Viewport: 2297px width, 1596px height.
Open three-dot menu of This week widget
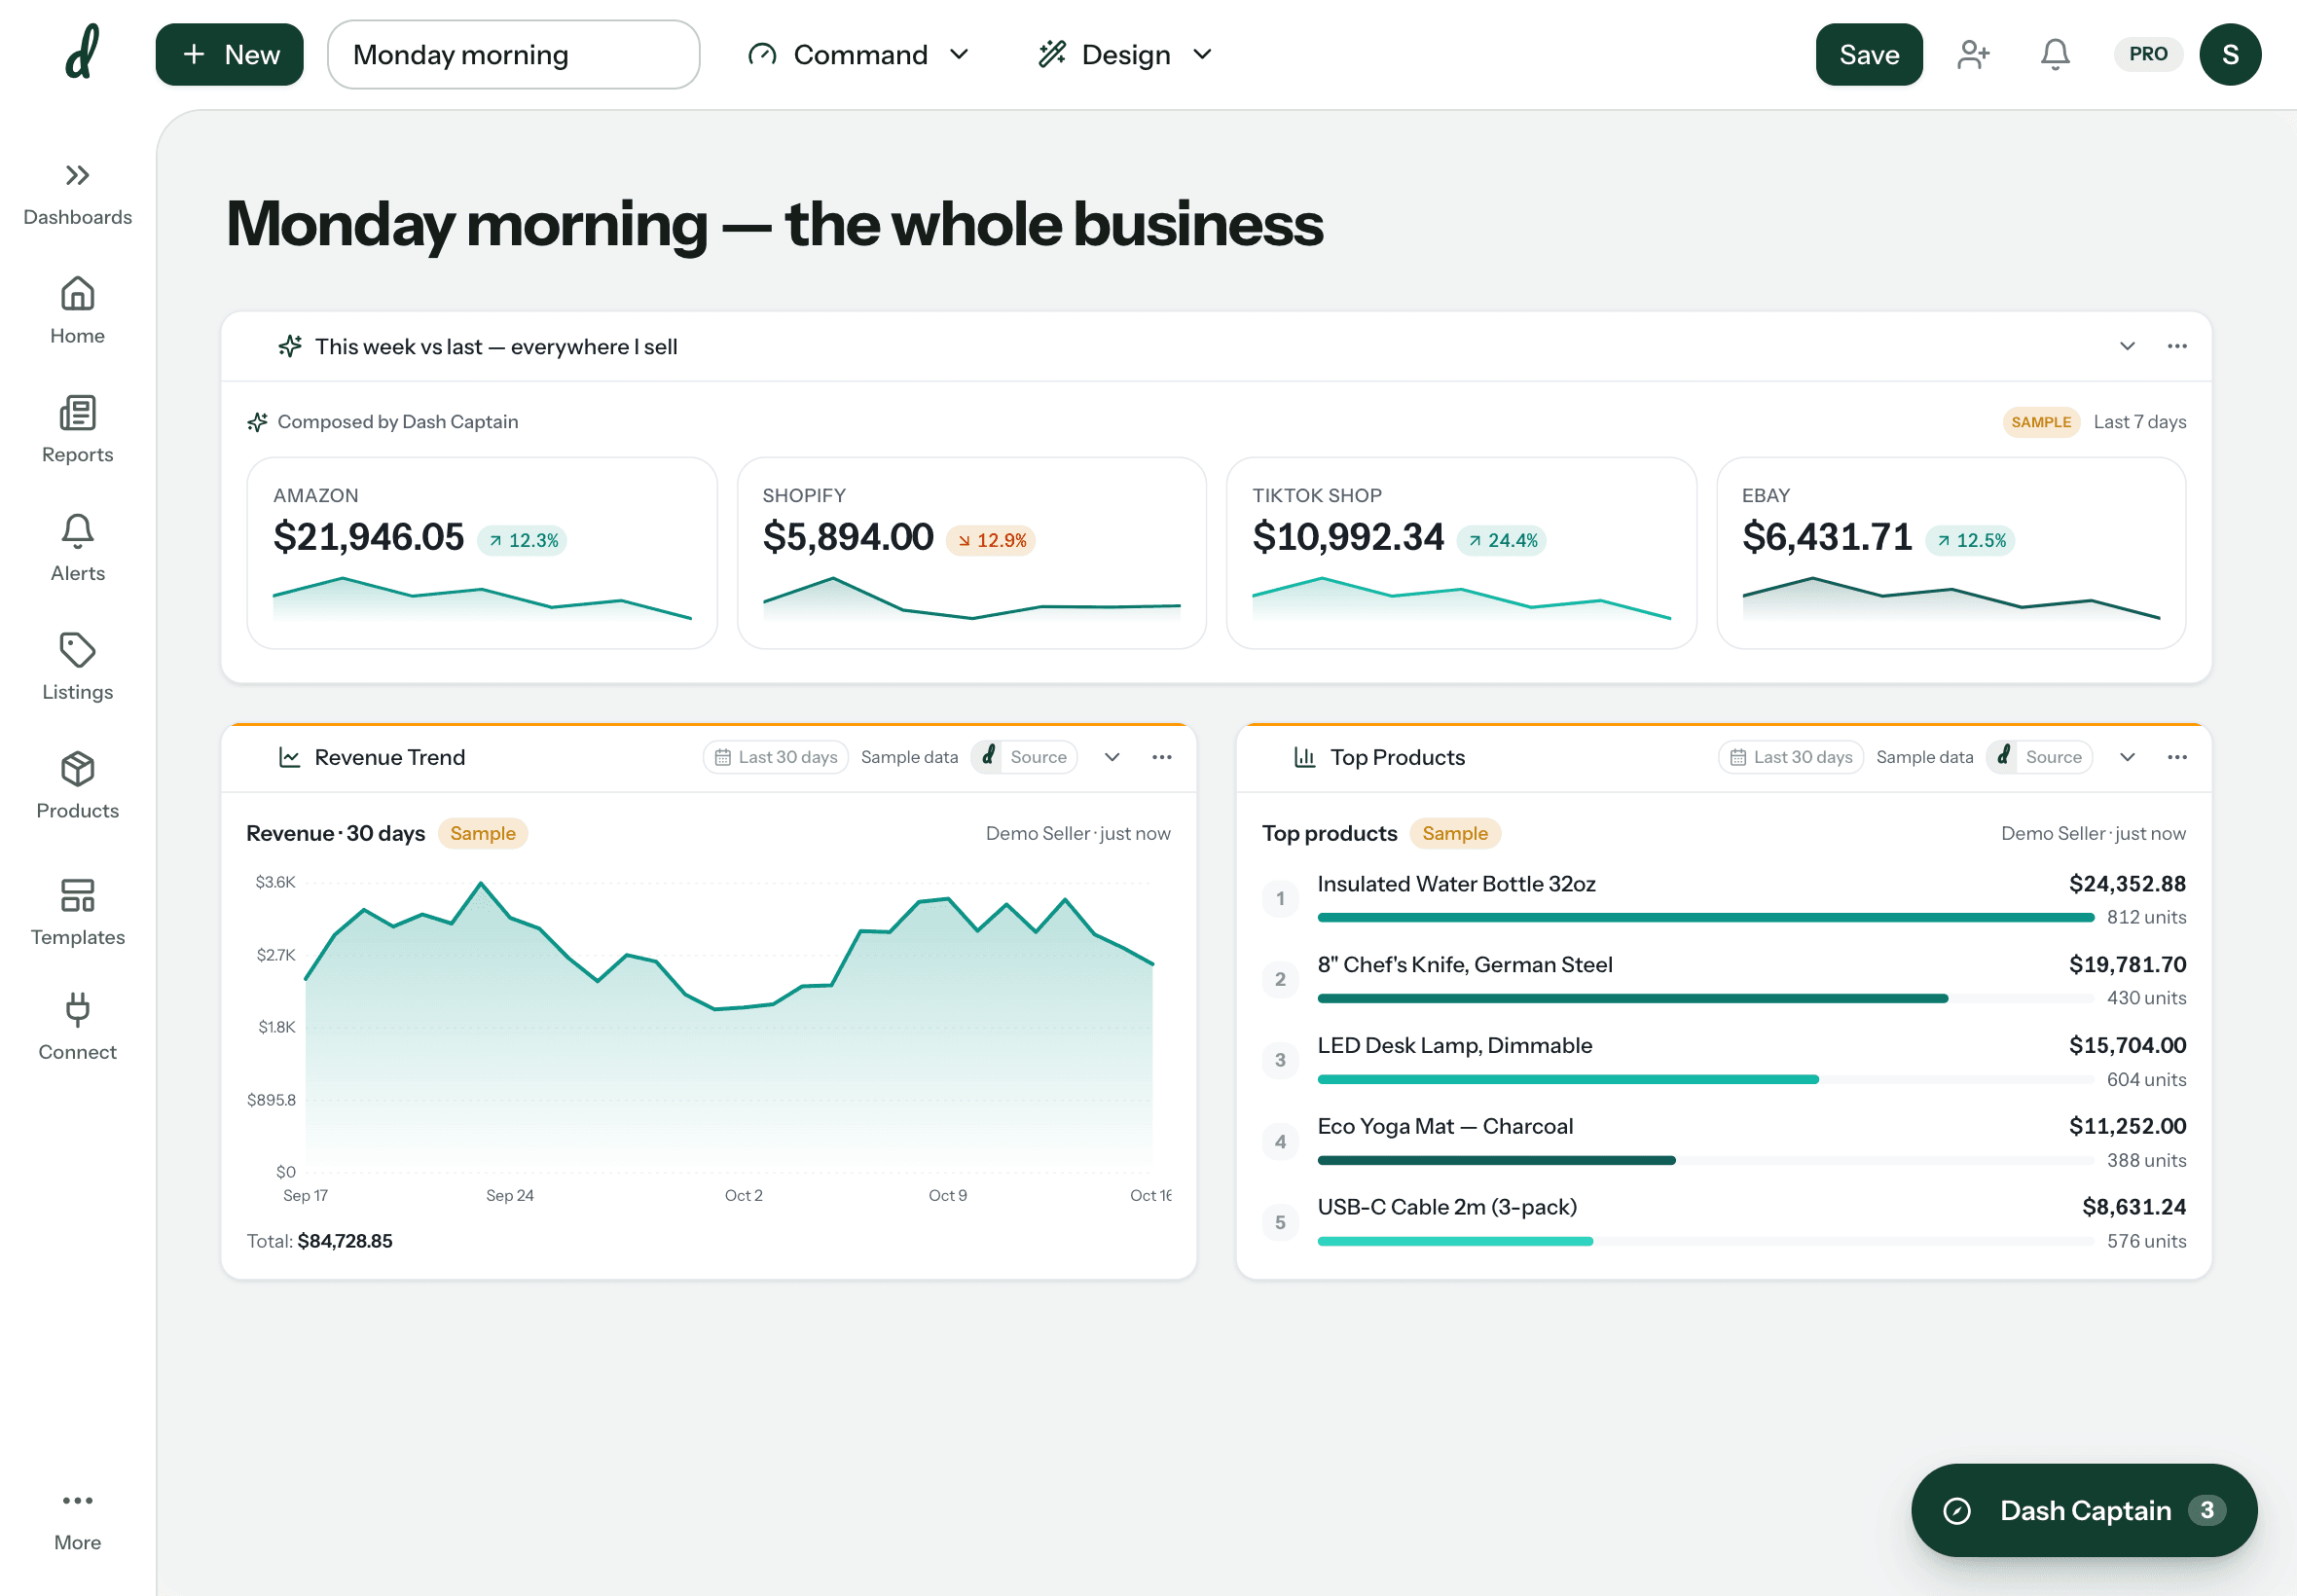point(2177,346)
